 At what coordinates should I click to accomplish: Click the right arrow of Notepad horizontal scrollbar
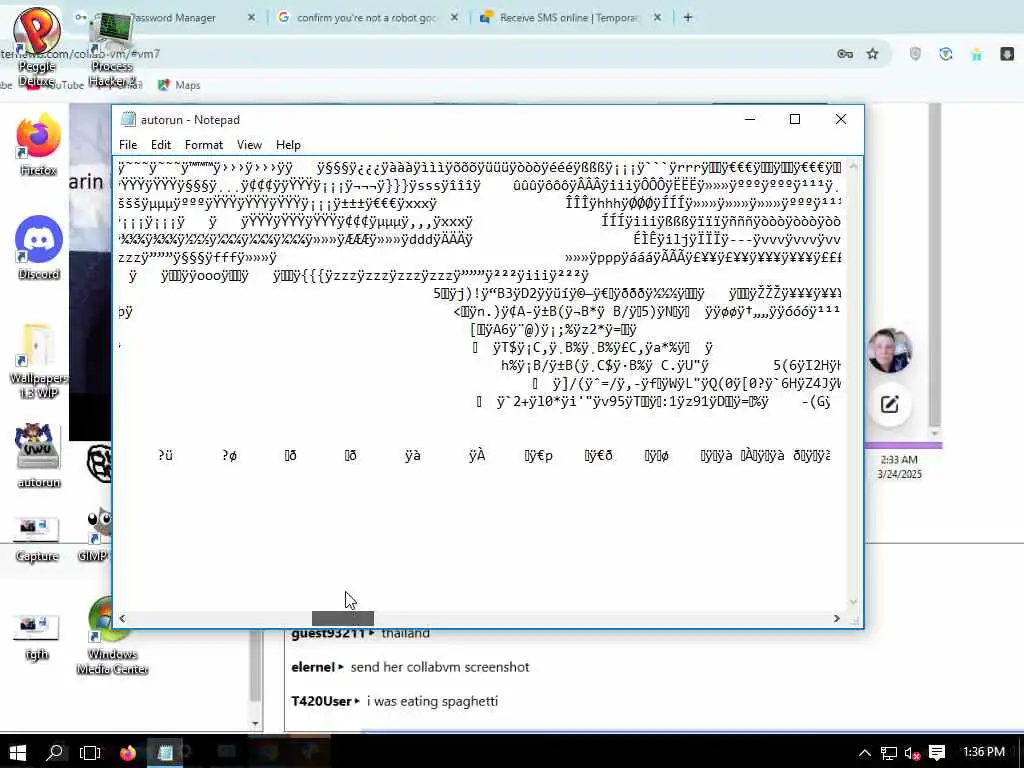tap(837, 618)
